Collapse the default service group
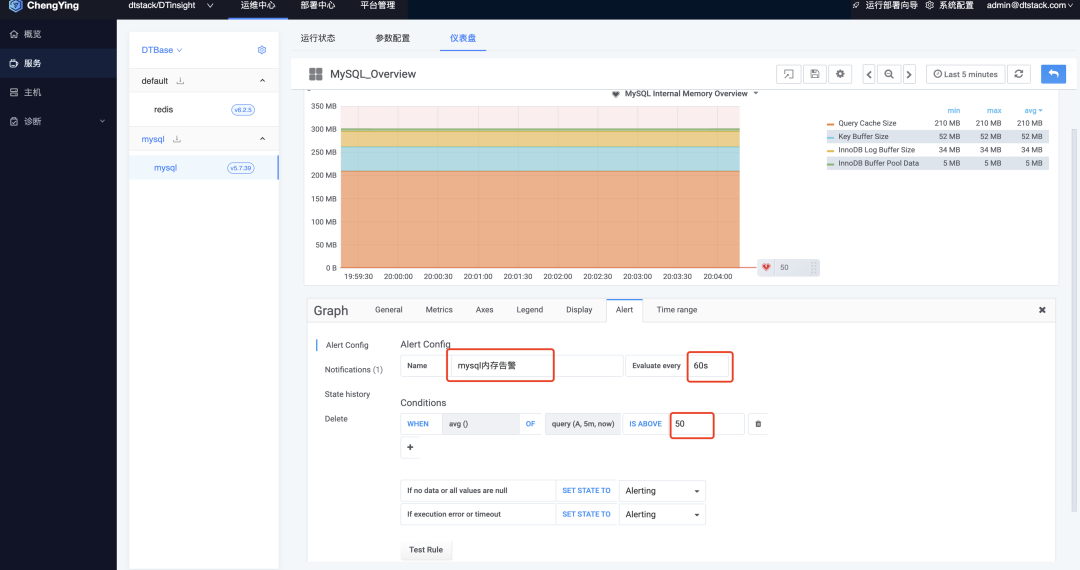Viewport: 1080px width, 570px height. 262,81
